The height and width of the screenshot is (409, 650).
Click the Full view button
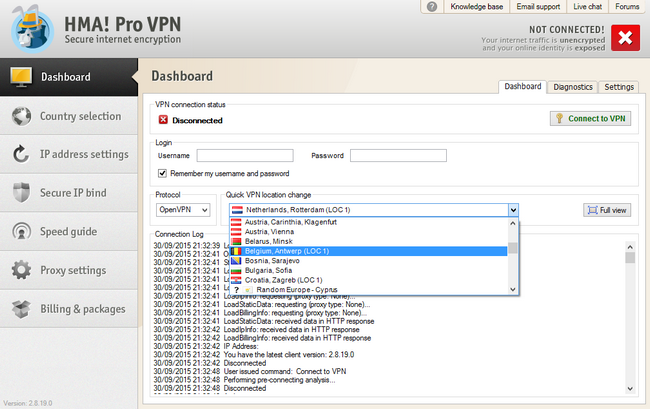607,210
